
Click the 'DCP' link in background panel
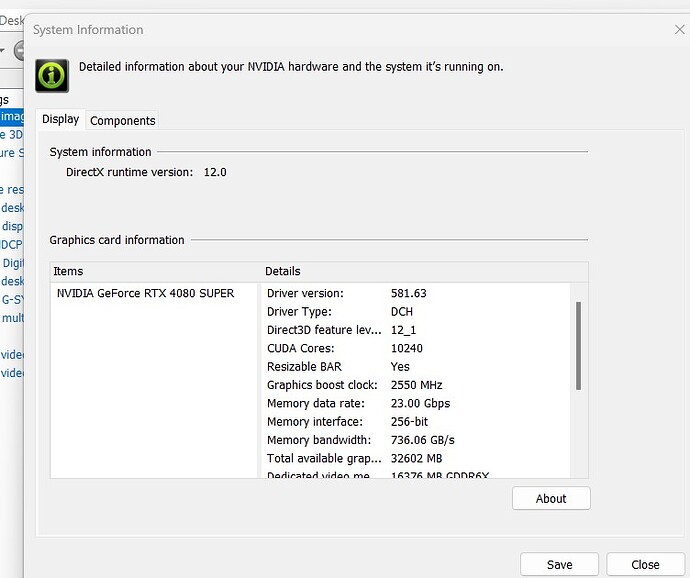[11, 245]
